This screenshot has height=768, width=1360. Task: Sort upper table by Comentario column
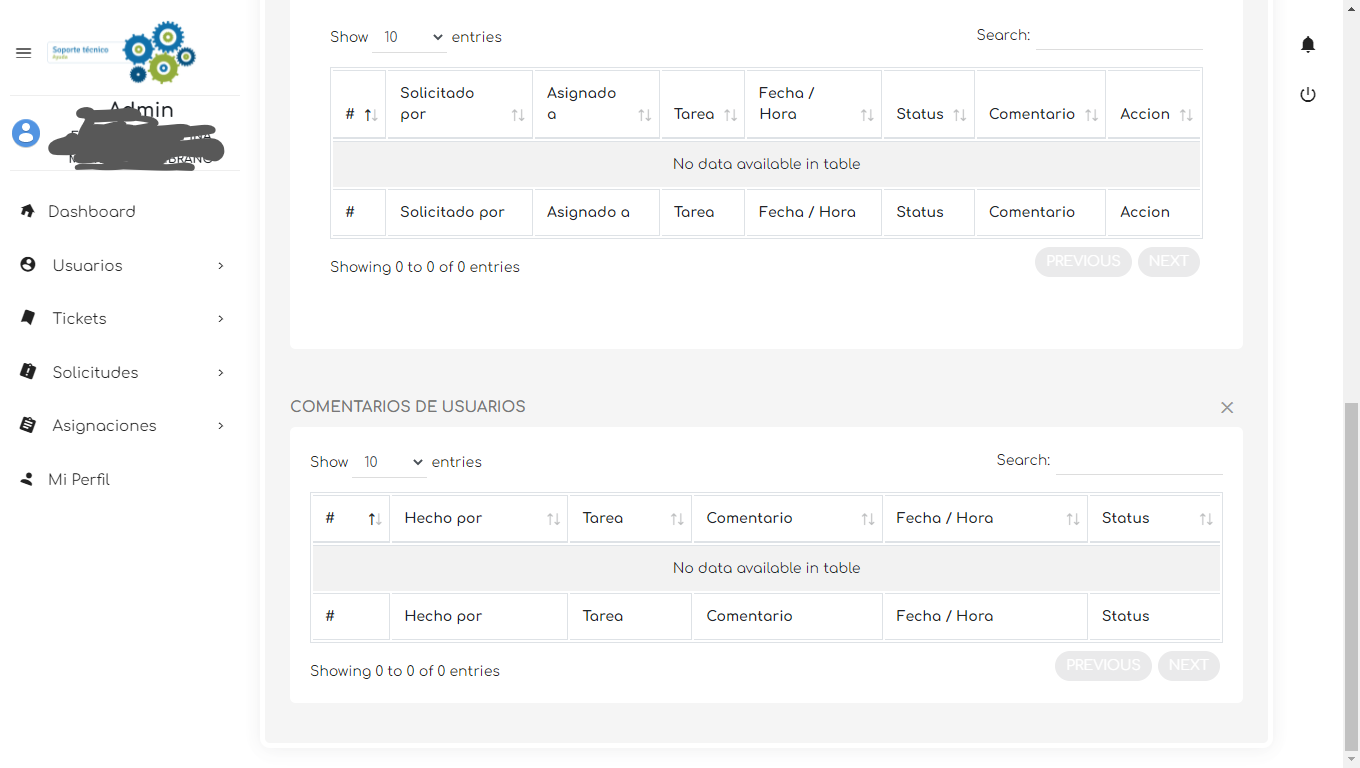pos(1041,104)
